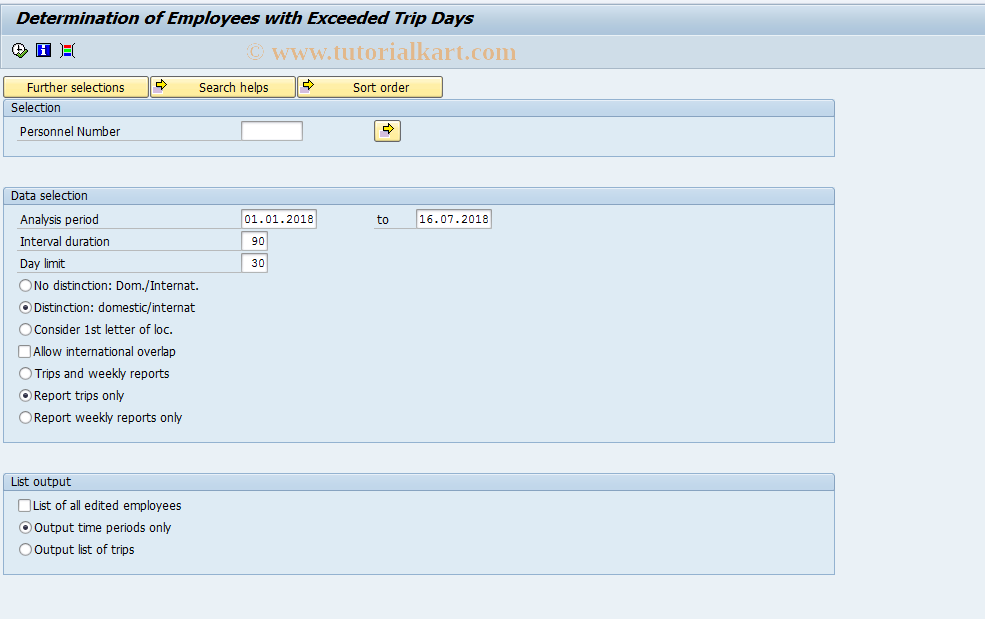The image size is (985, 619).
Task: Select Output list of trips
Action: pyautogui.click(x=25, y=550)
